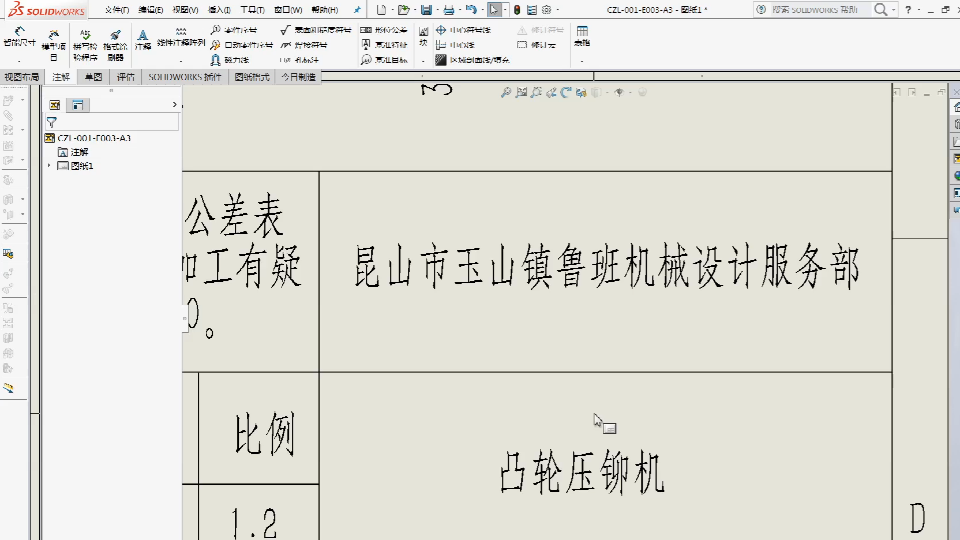Viewport: 960px width, 540px height.
Task: Open Linear Note Pattern tool
Action: click(x=181, y=37)
